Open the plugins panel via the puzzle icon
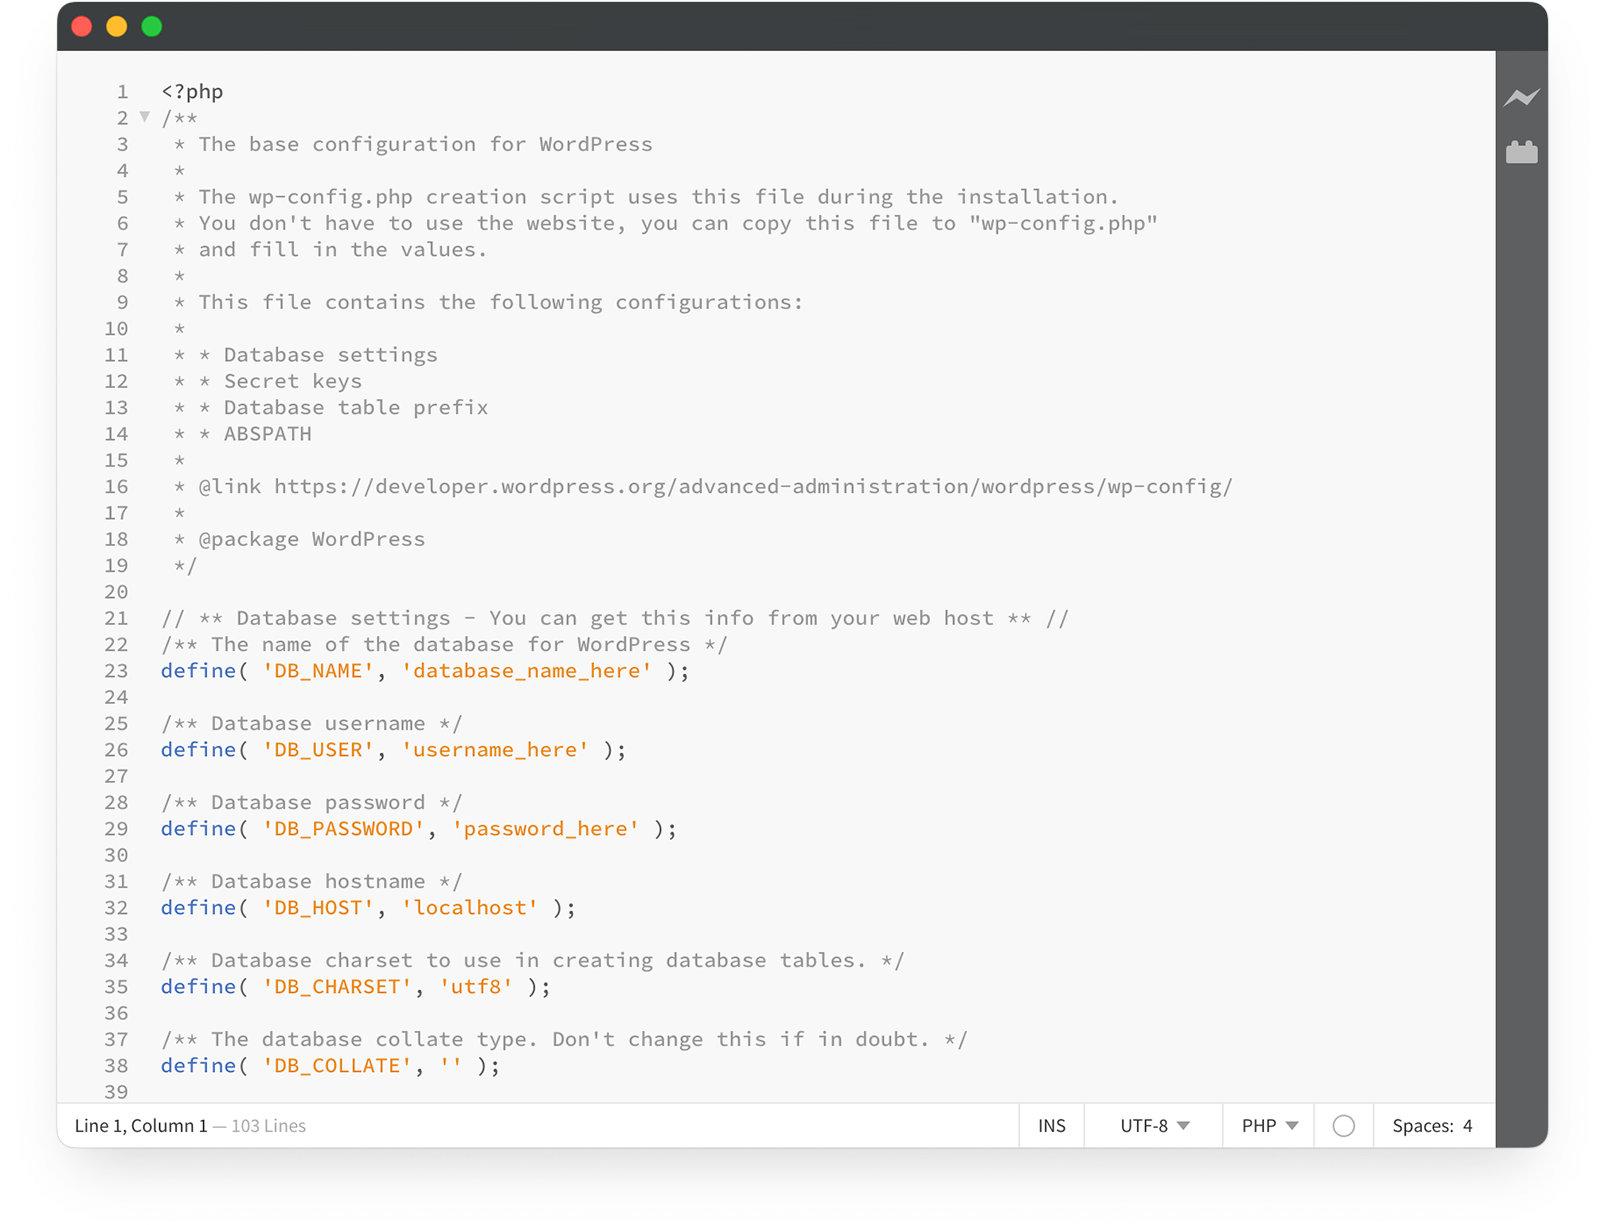The height and width of the screenshot is (1225, 1600). pos(1522,152)
